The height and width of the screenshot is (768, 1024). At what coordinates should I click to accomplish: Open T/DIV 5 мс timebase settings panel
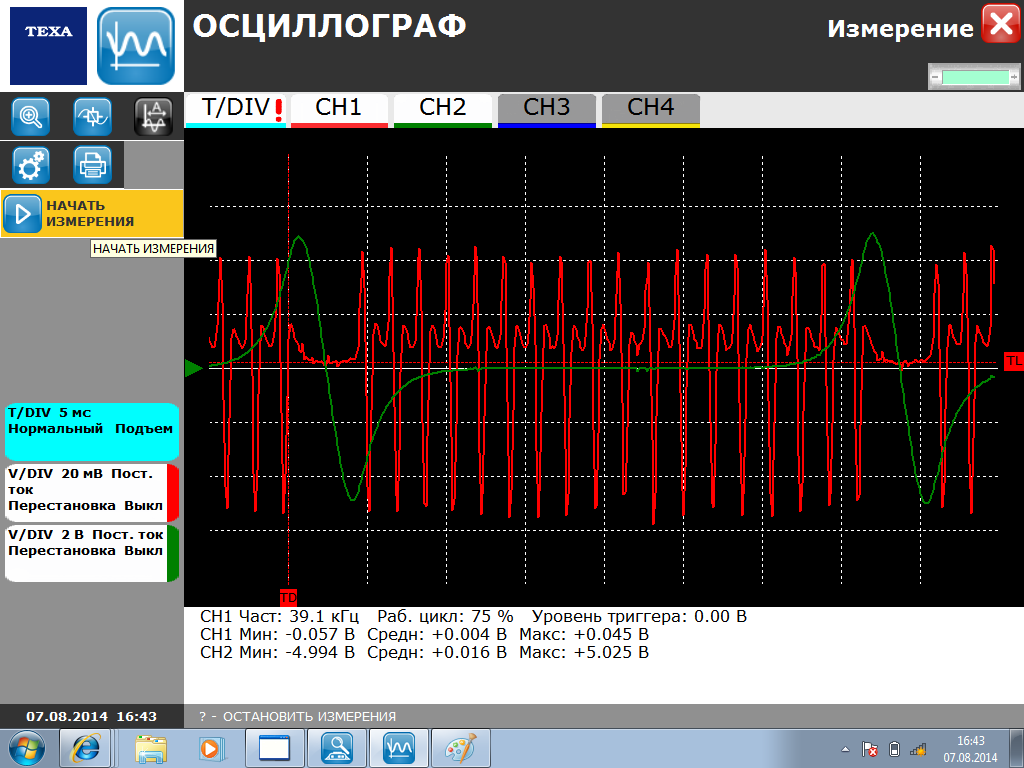click(x=90, y=431)
